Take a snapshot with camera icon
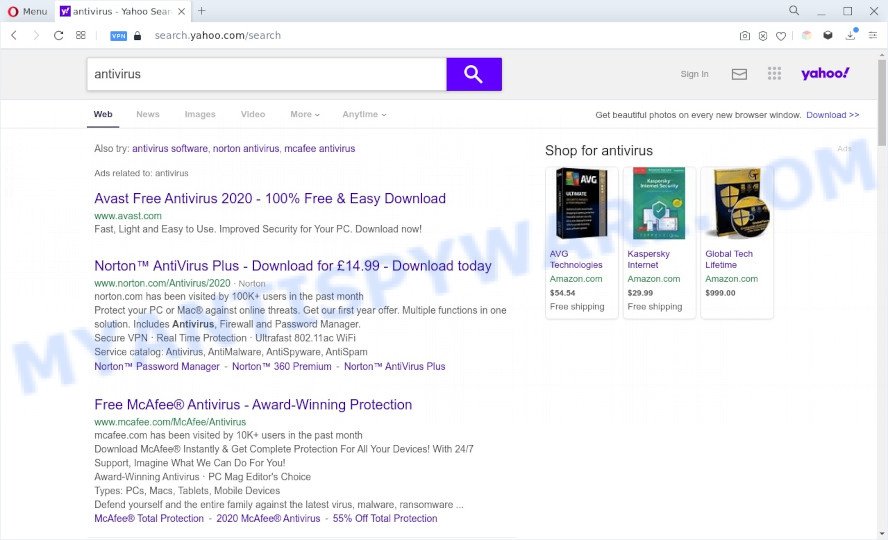This screenshot has width=888, height=540. point(745,36)
